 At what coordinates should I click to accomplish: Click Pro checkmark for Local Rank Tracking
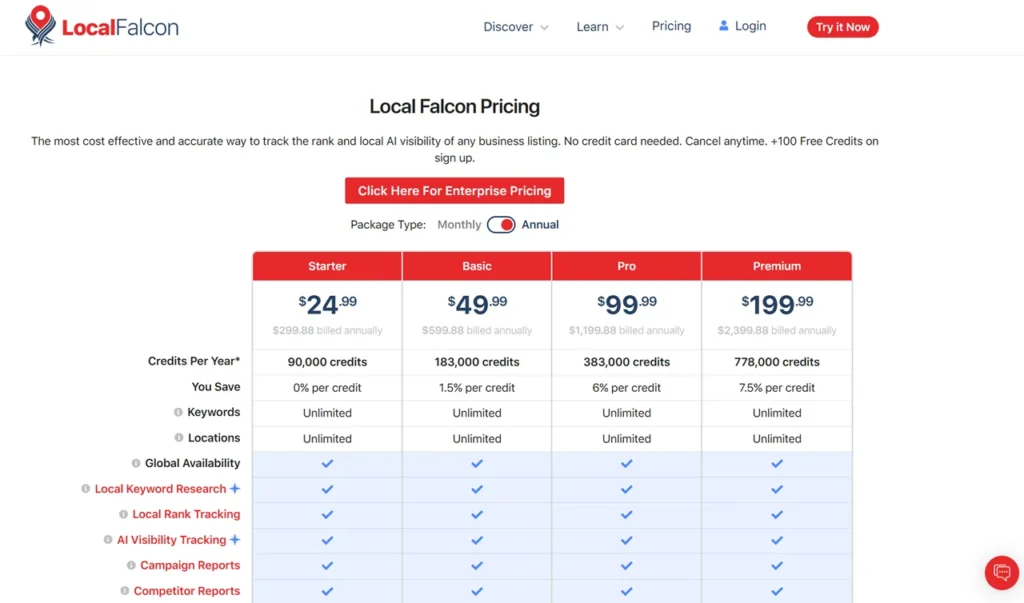626,514
